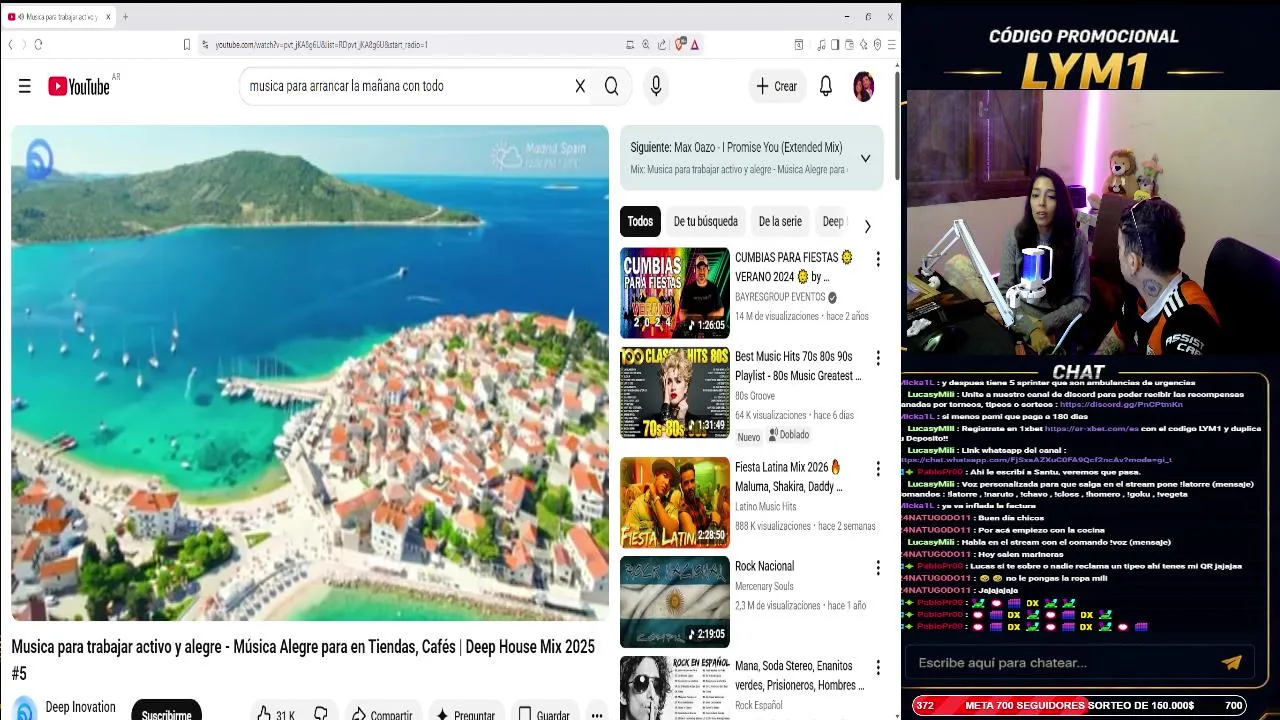The width and height of the screenshot is (1280, 720).
Task: Go to the YouTube home logo
Action: [78, 86]
